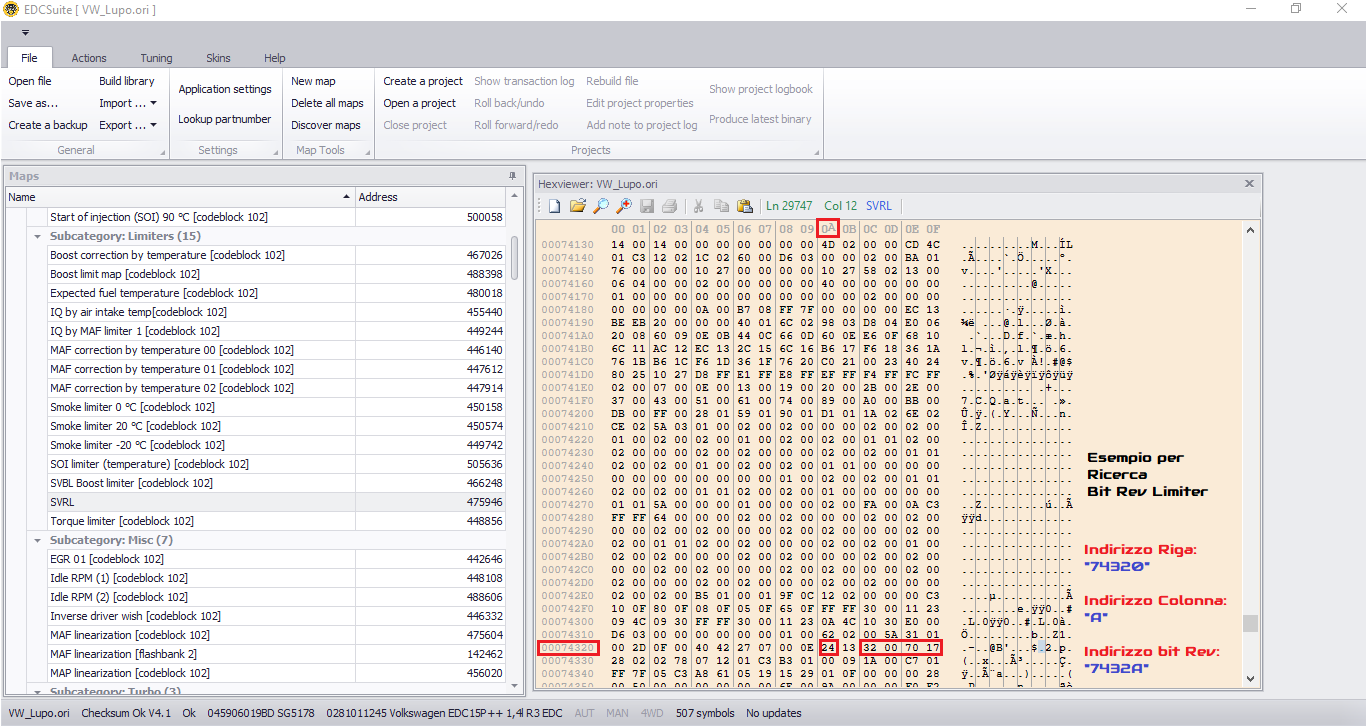
Task: Click Open file in General group
Action: coord(30,81)
